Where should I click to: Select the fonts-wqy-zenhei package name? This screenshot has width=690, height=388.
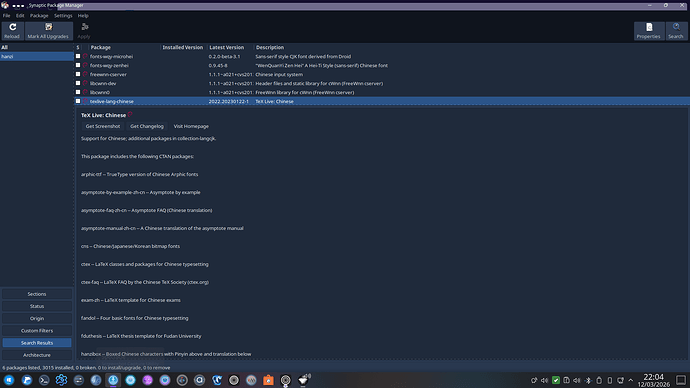109,66
